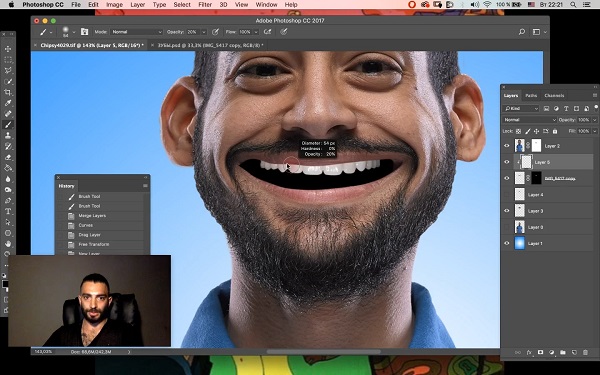Screen dimensions: 600x375
Task: Open workspace switcher dropdown
Action: pyautogui.click(x=539, y=32)
